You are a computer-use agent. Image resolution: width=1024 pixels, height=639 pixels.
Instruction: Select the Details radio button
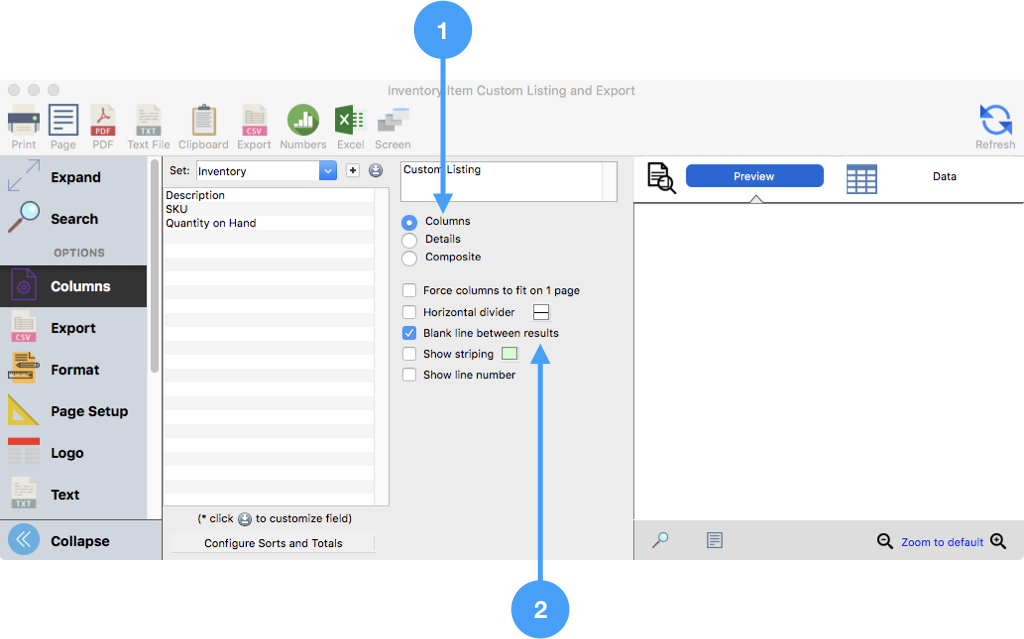409,240
